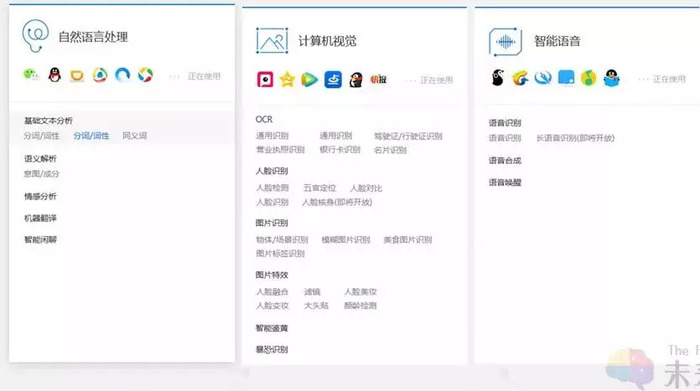The height and width of the screenshot is (391, 700).
Task: Click the 智能语音 sound wave icon
Action: pos(505,42)
